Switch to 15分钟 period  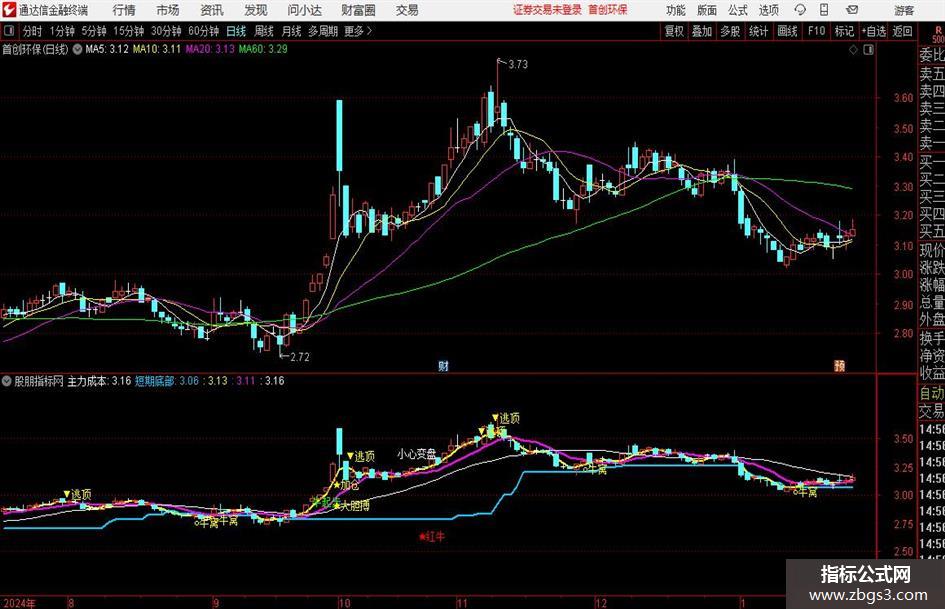point(129,31)
